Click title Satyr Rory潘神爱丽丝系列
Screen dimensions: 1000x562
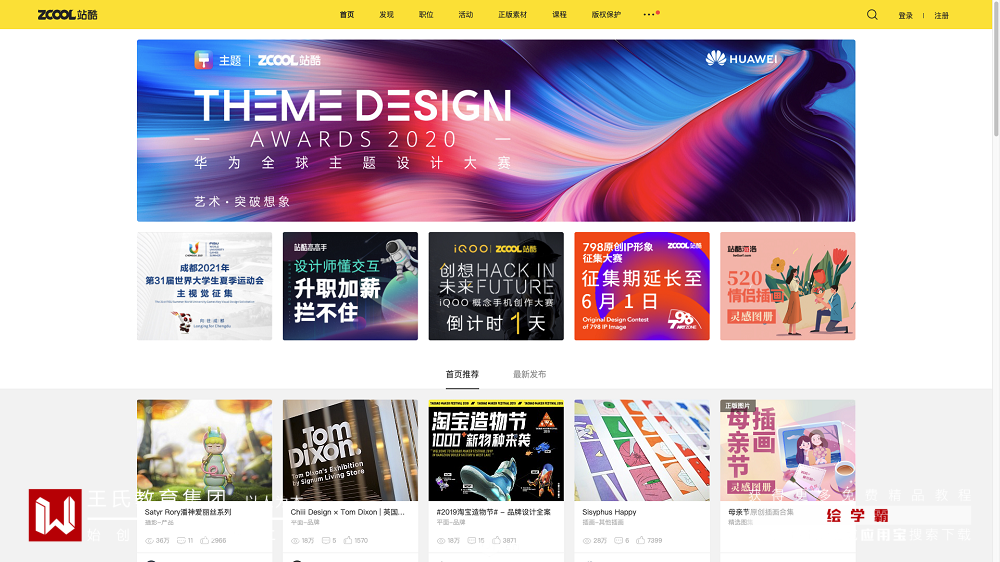(188, 512)
